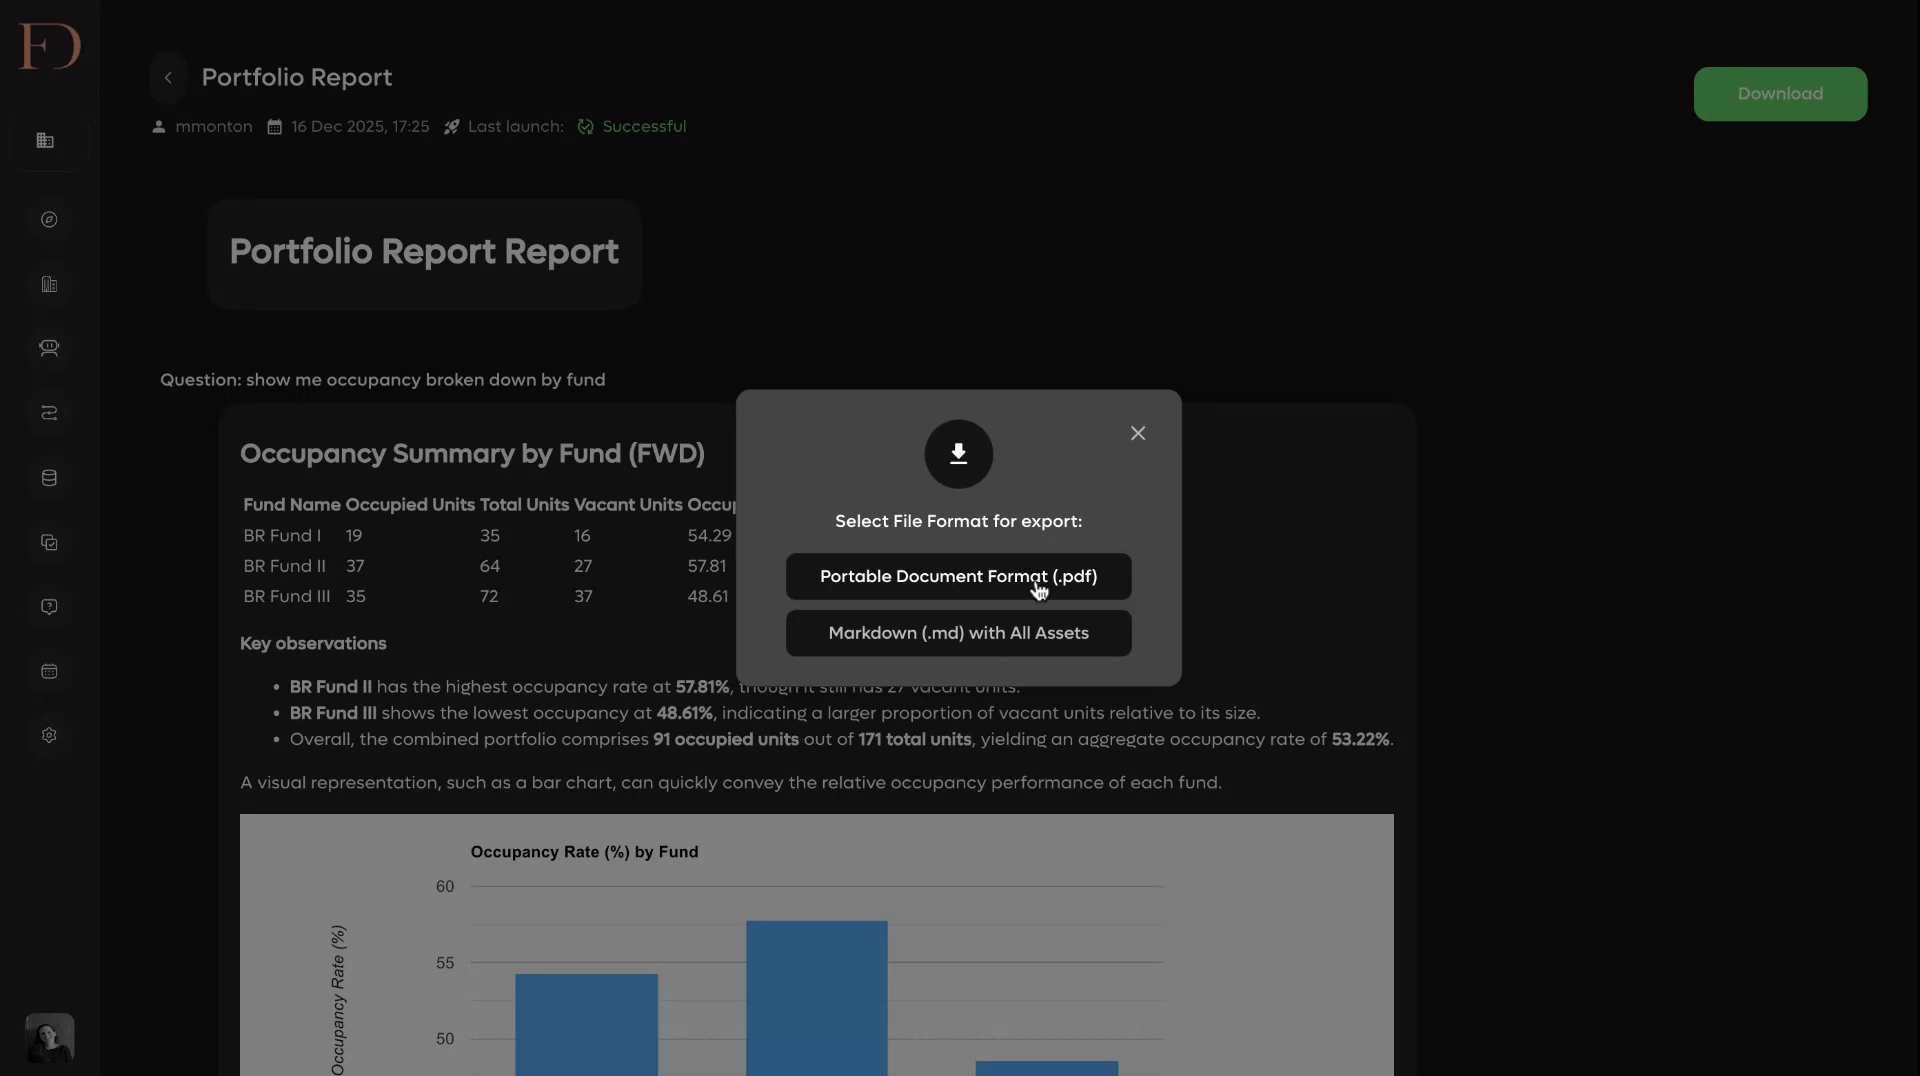
Task: Click the 54.29 occupancy value
Action: [709, 536]
